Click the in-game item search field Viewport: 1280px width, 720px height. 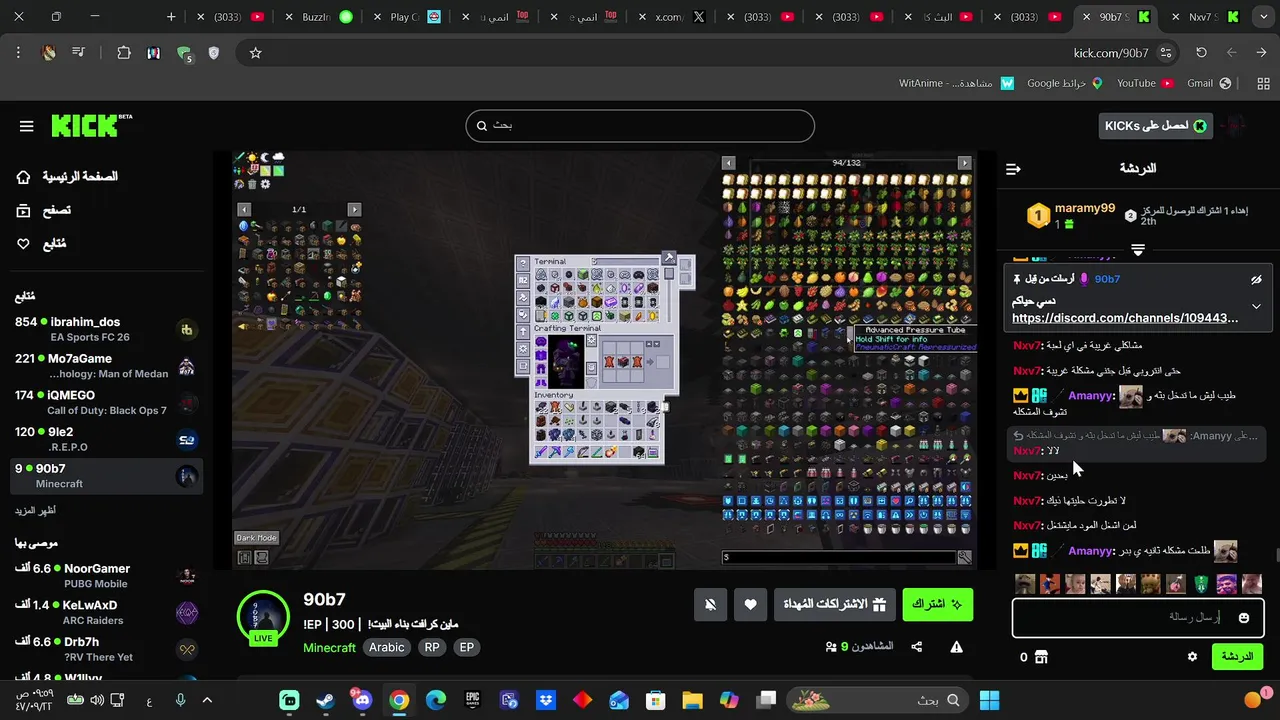[x=839, y=557]
